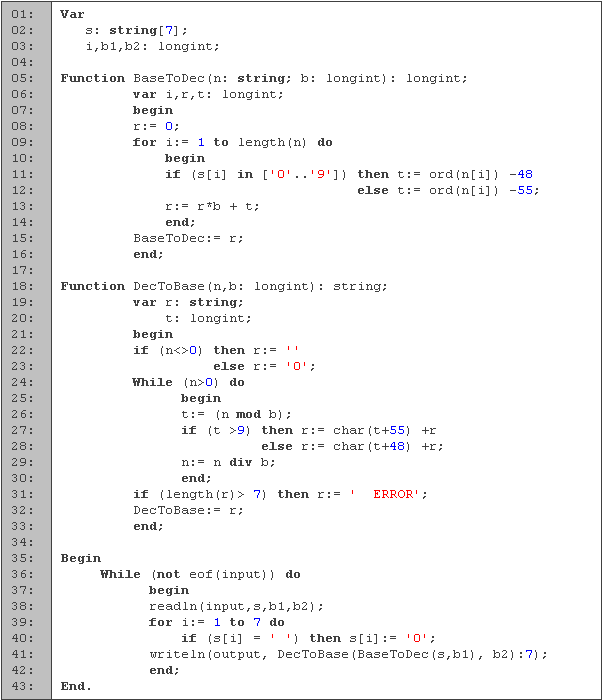Click 'var r: string;' on line 19
This screenshot has height=700, width=602.
188,302
